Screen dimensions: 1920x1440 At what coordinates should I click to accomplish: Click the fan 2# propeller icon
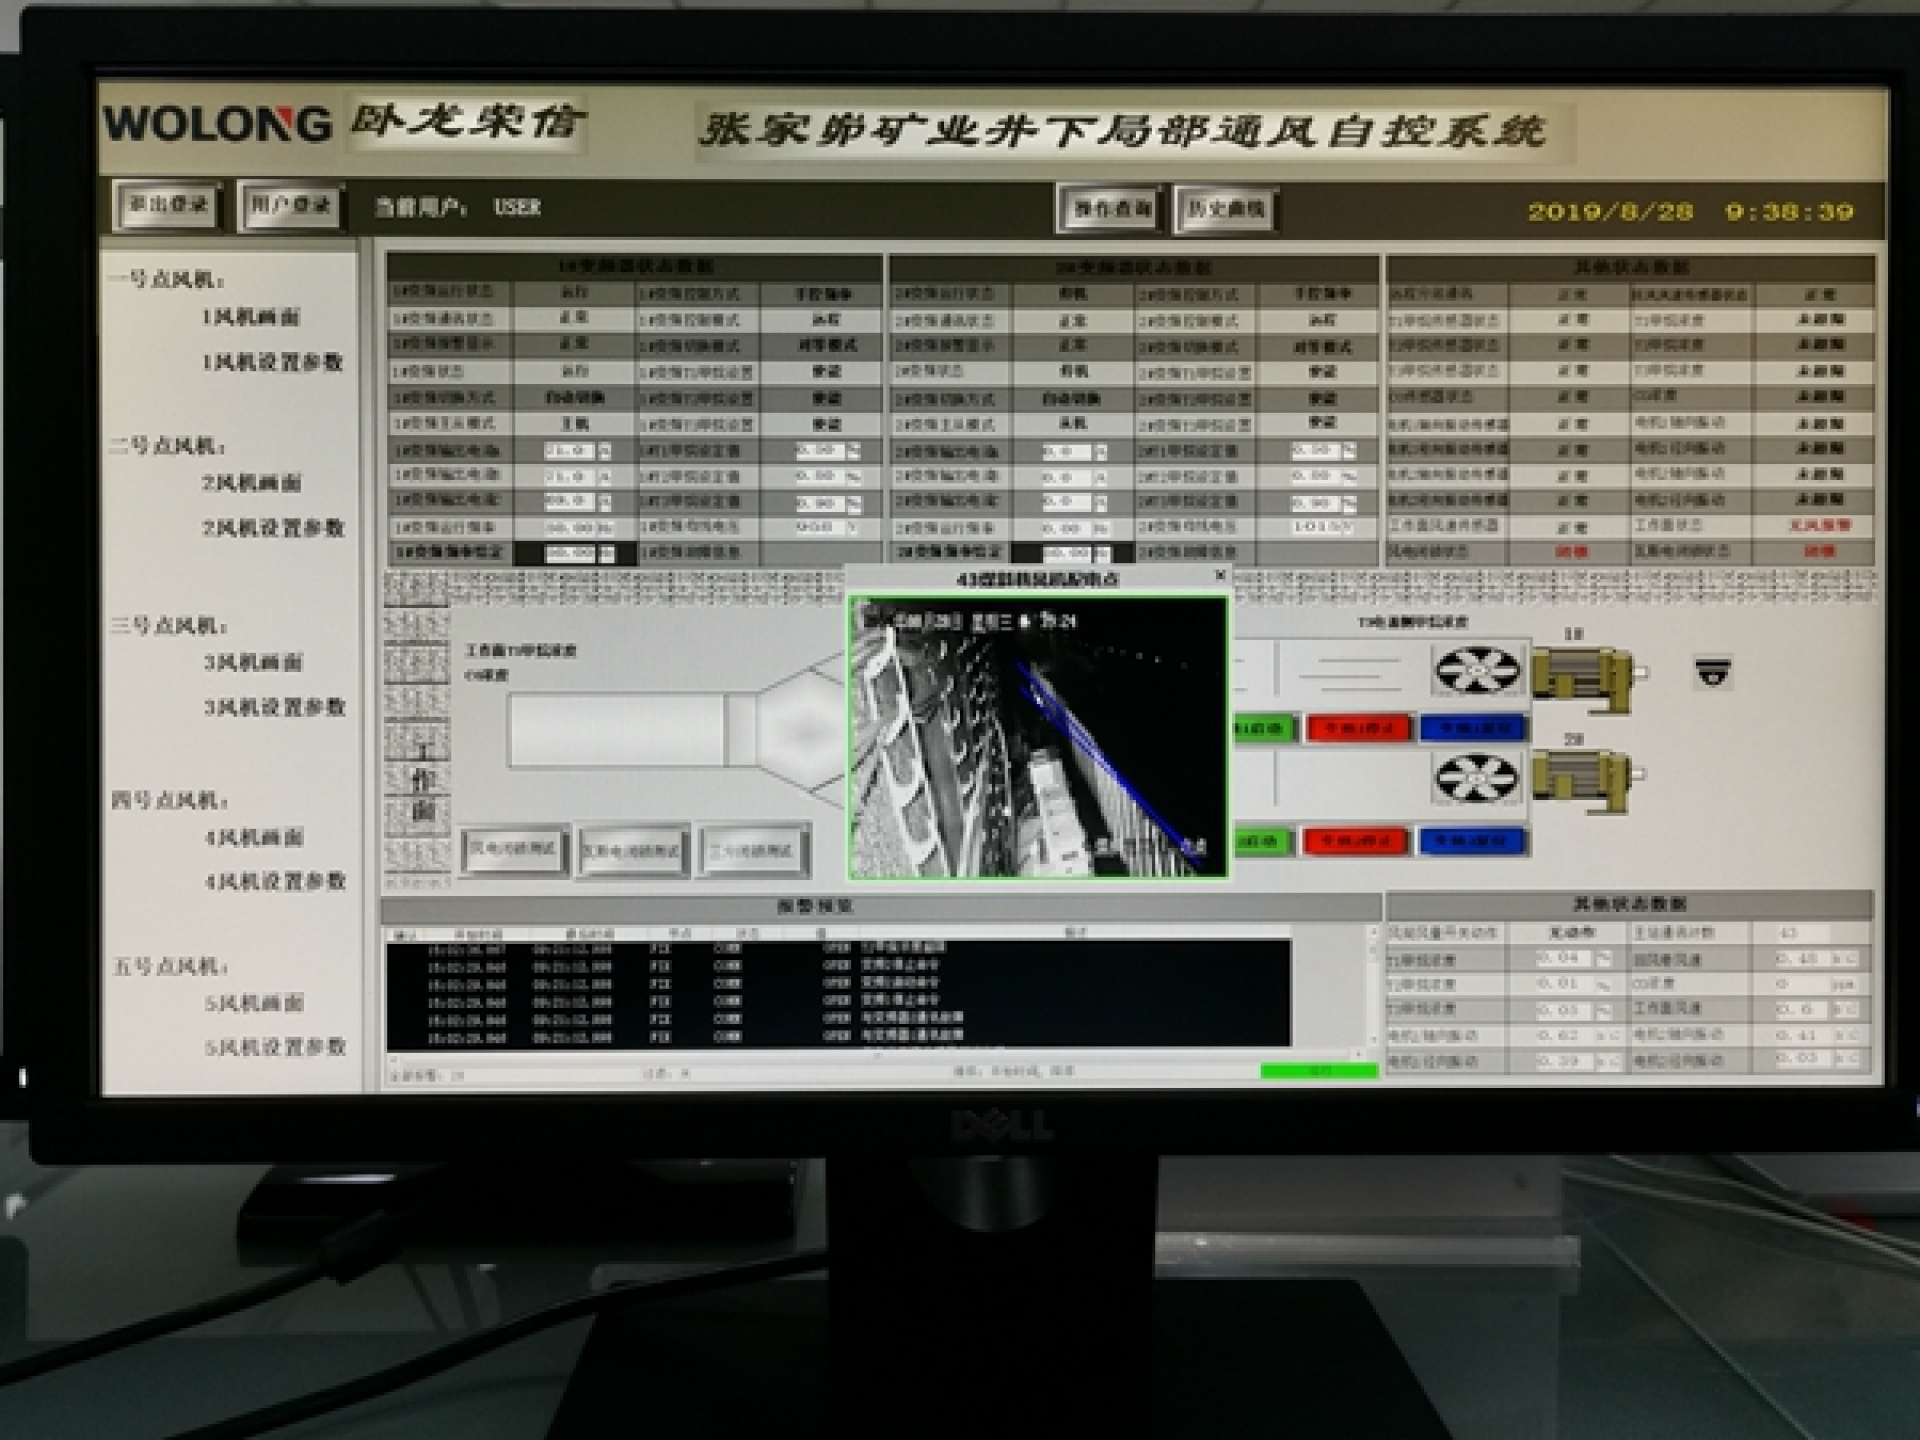(x=1476, y=777)
